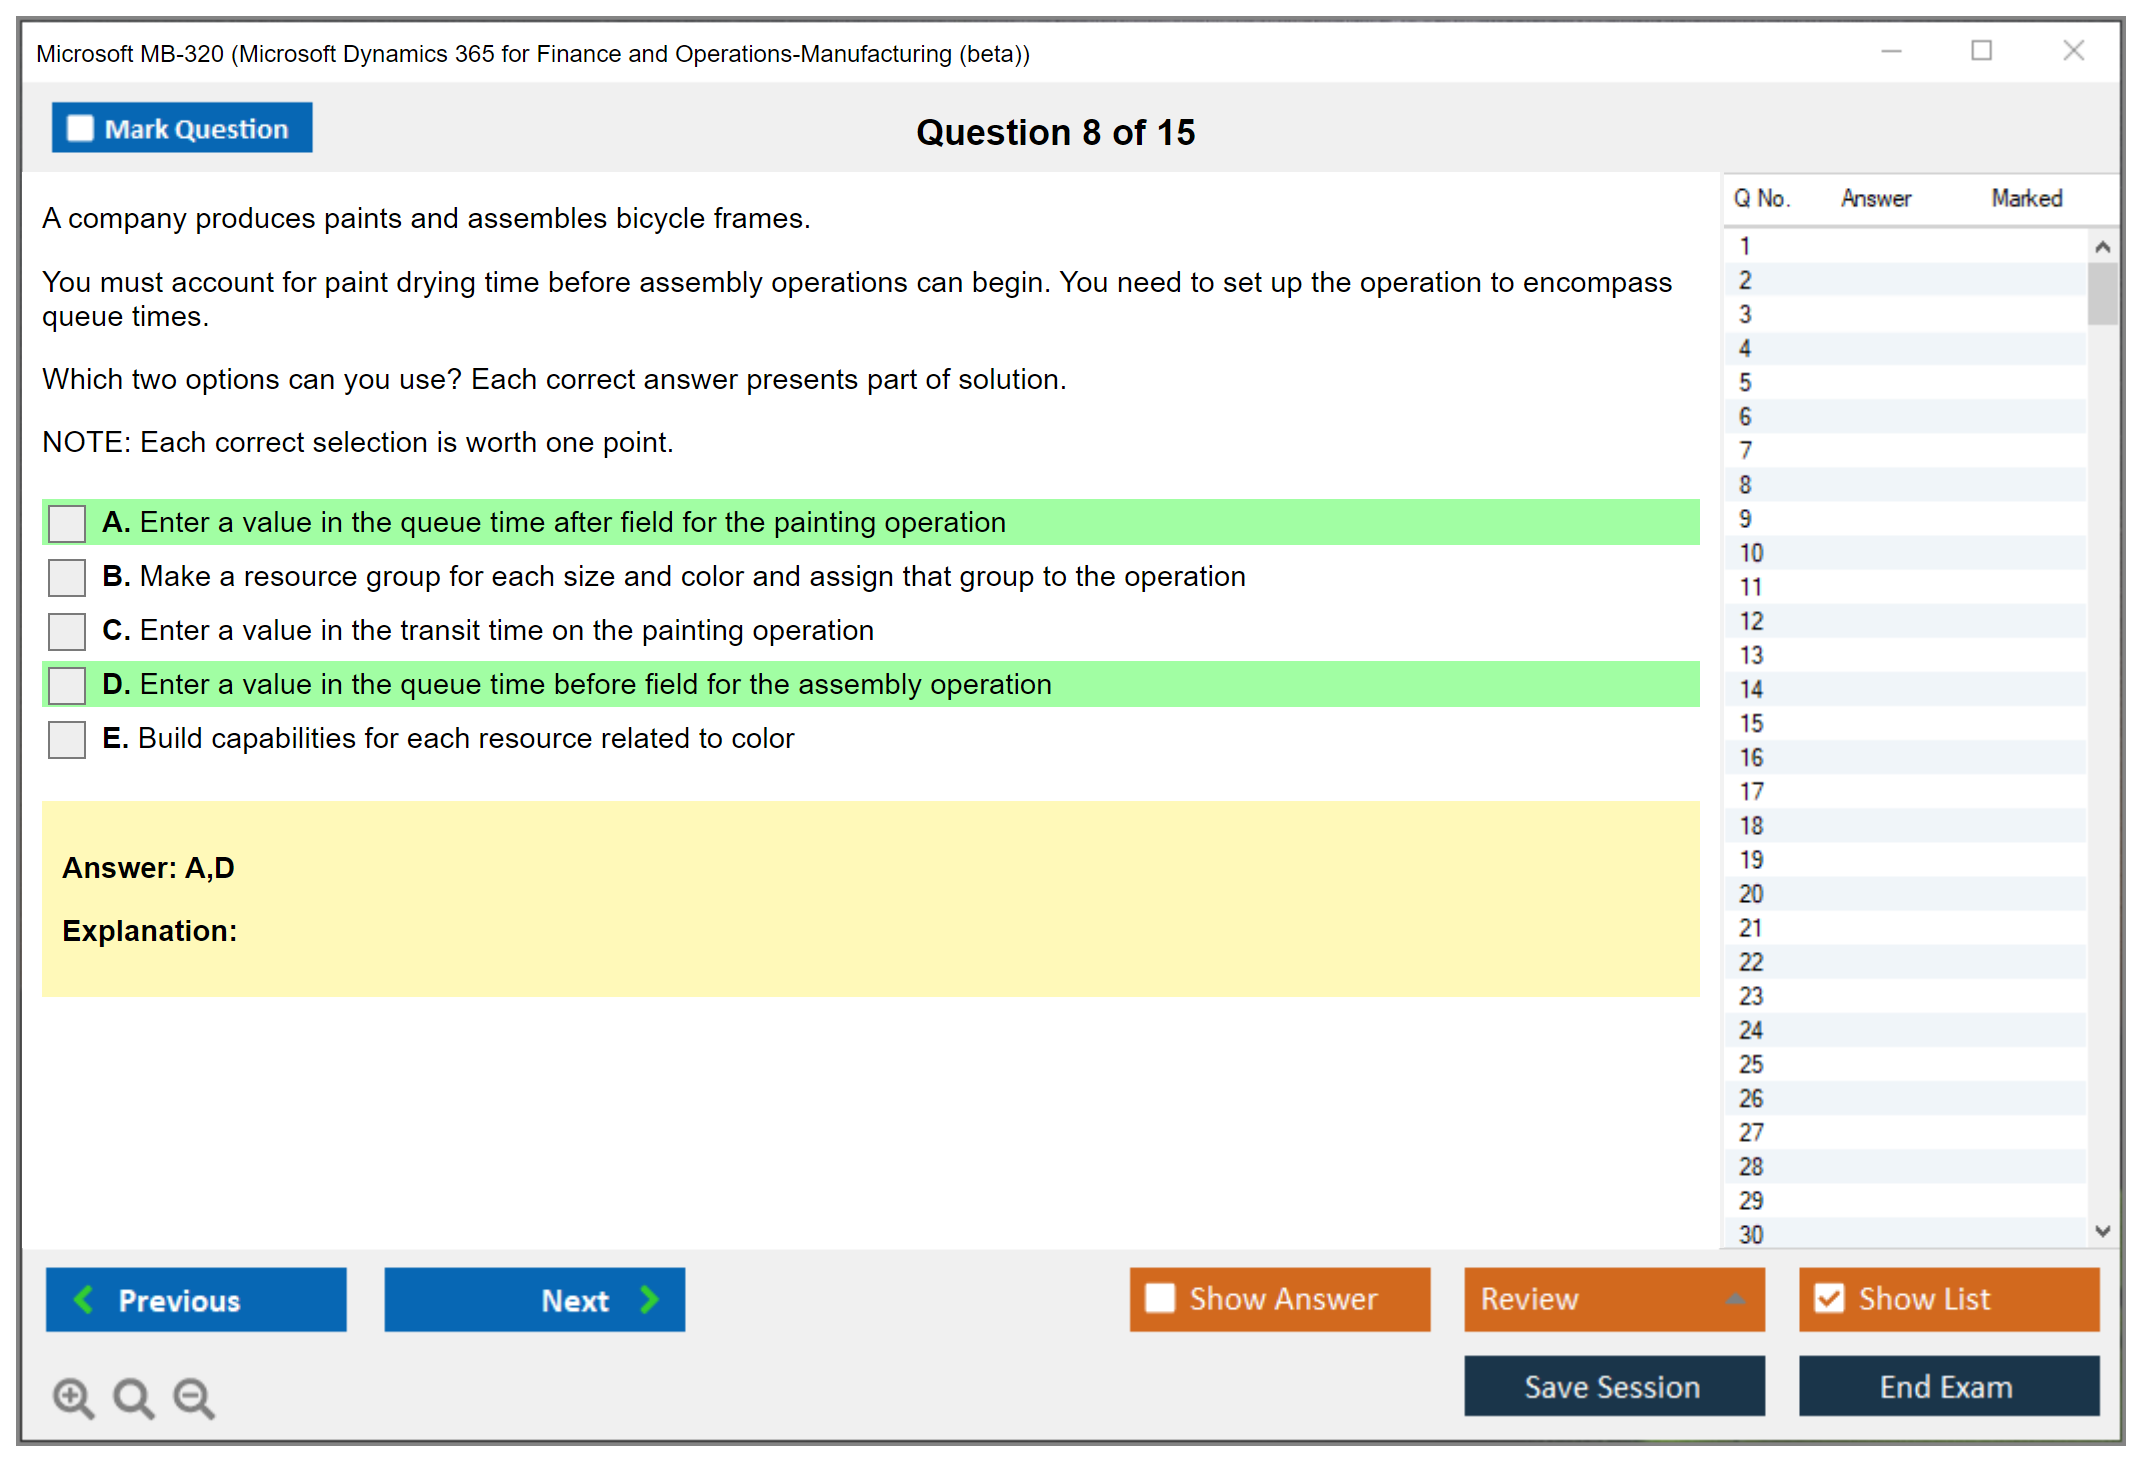This screenshot has width=2150, height=1470.
Task: Expand the Review dropdown arrow
Action: (x=1735, y=1298)
